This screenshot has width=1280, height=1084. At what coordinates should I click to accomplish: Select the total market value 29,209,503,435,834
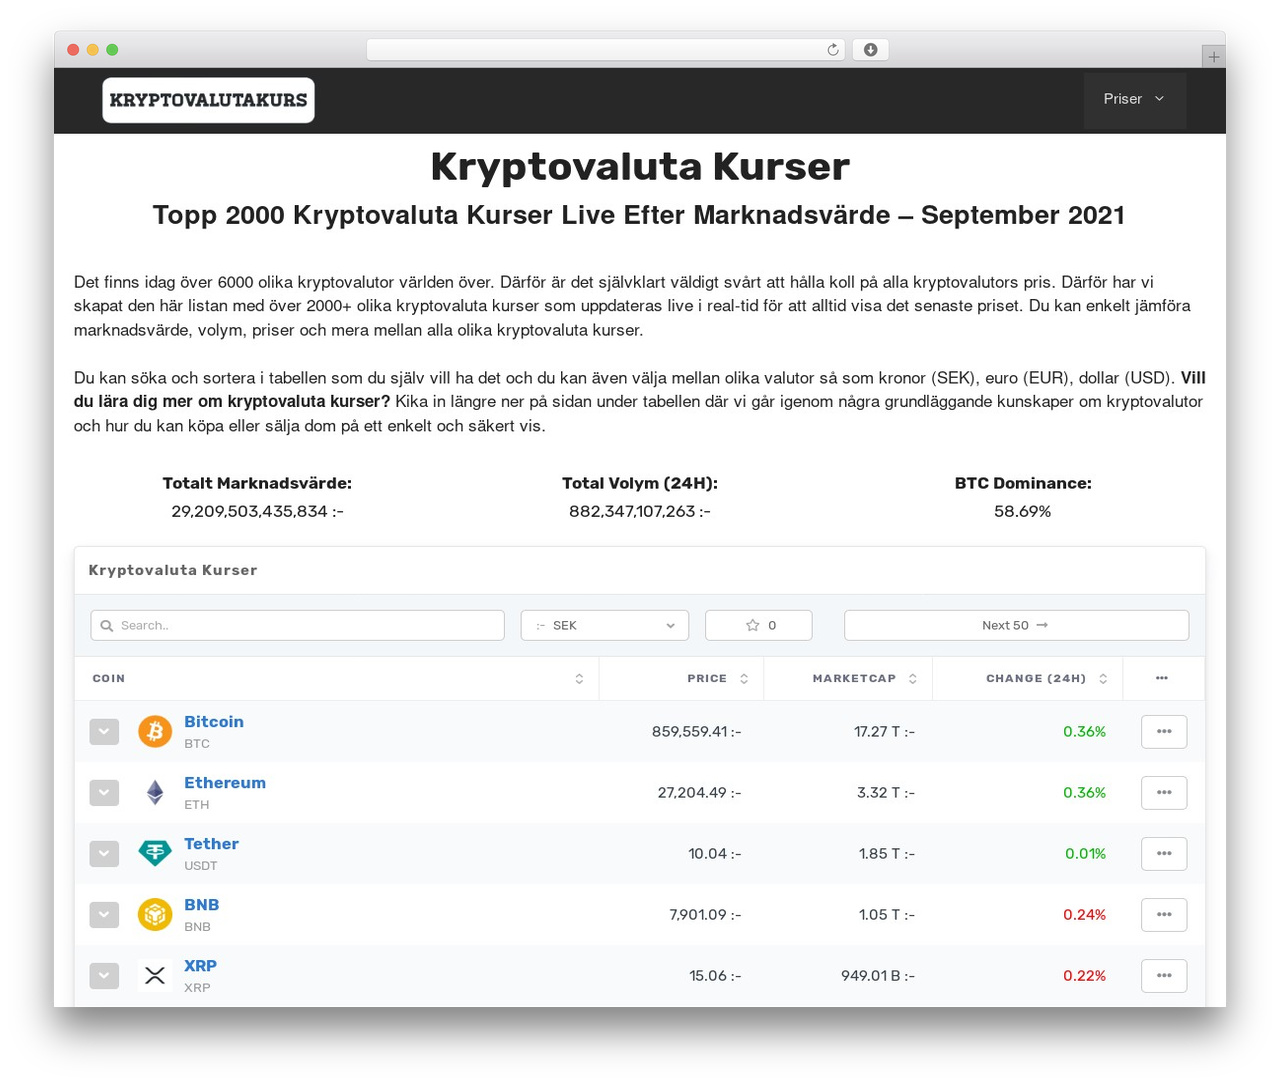(x=249, y=512)
